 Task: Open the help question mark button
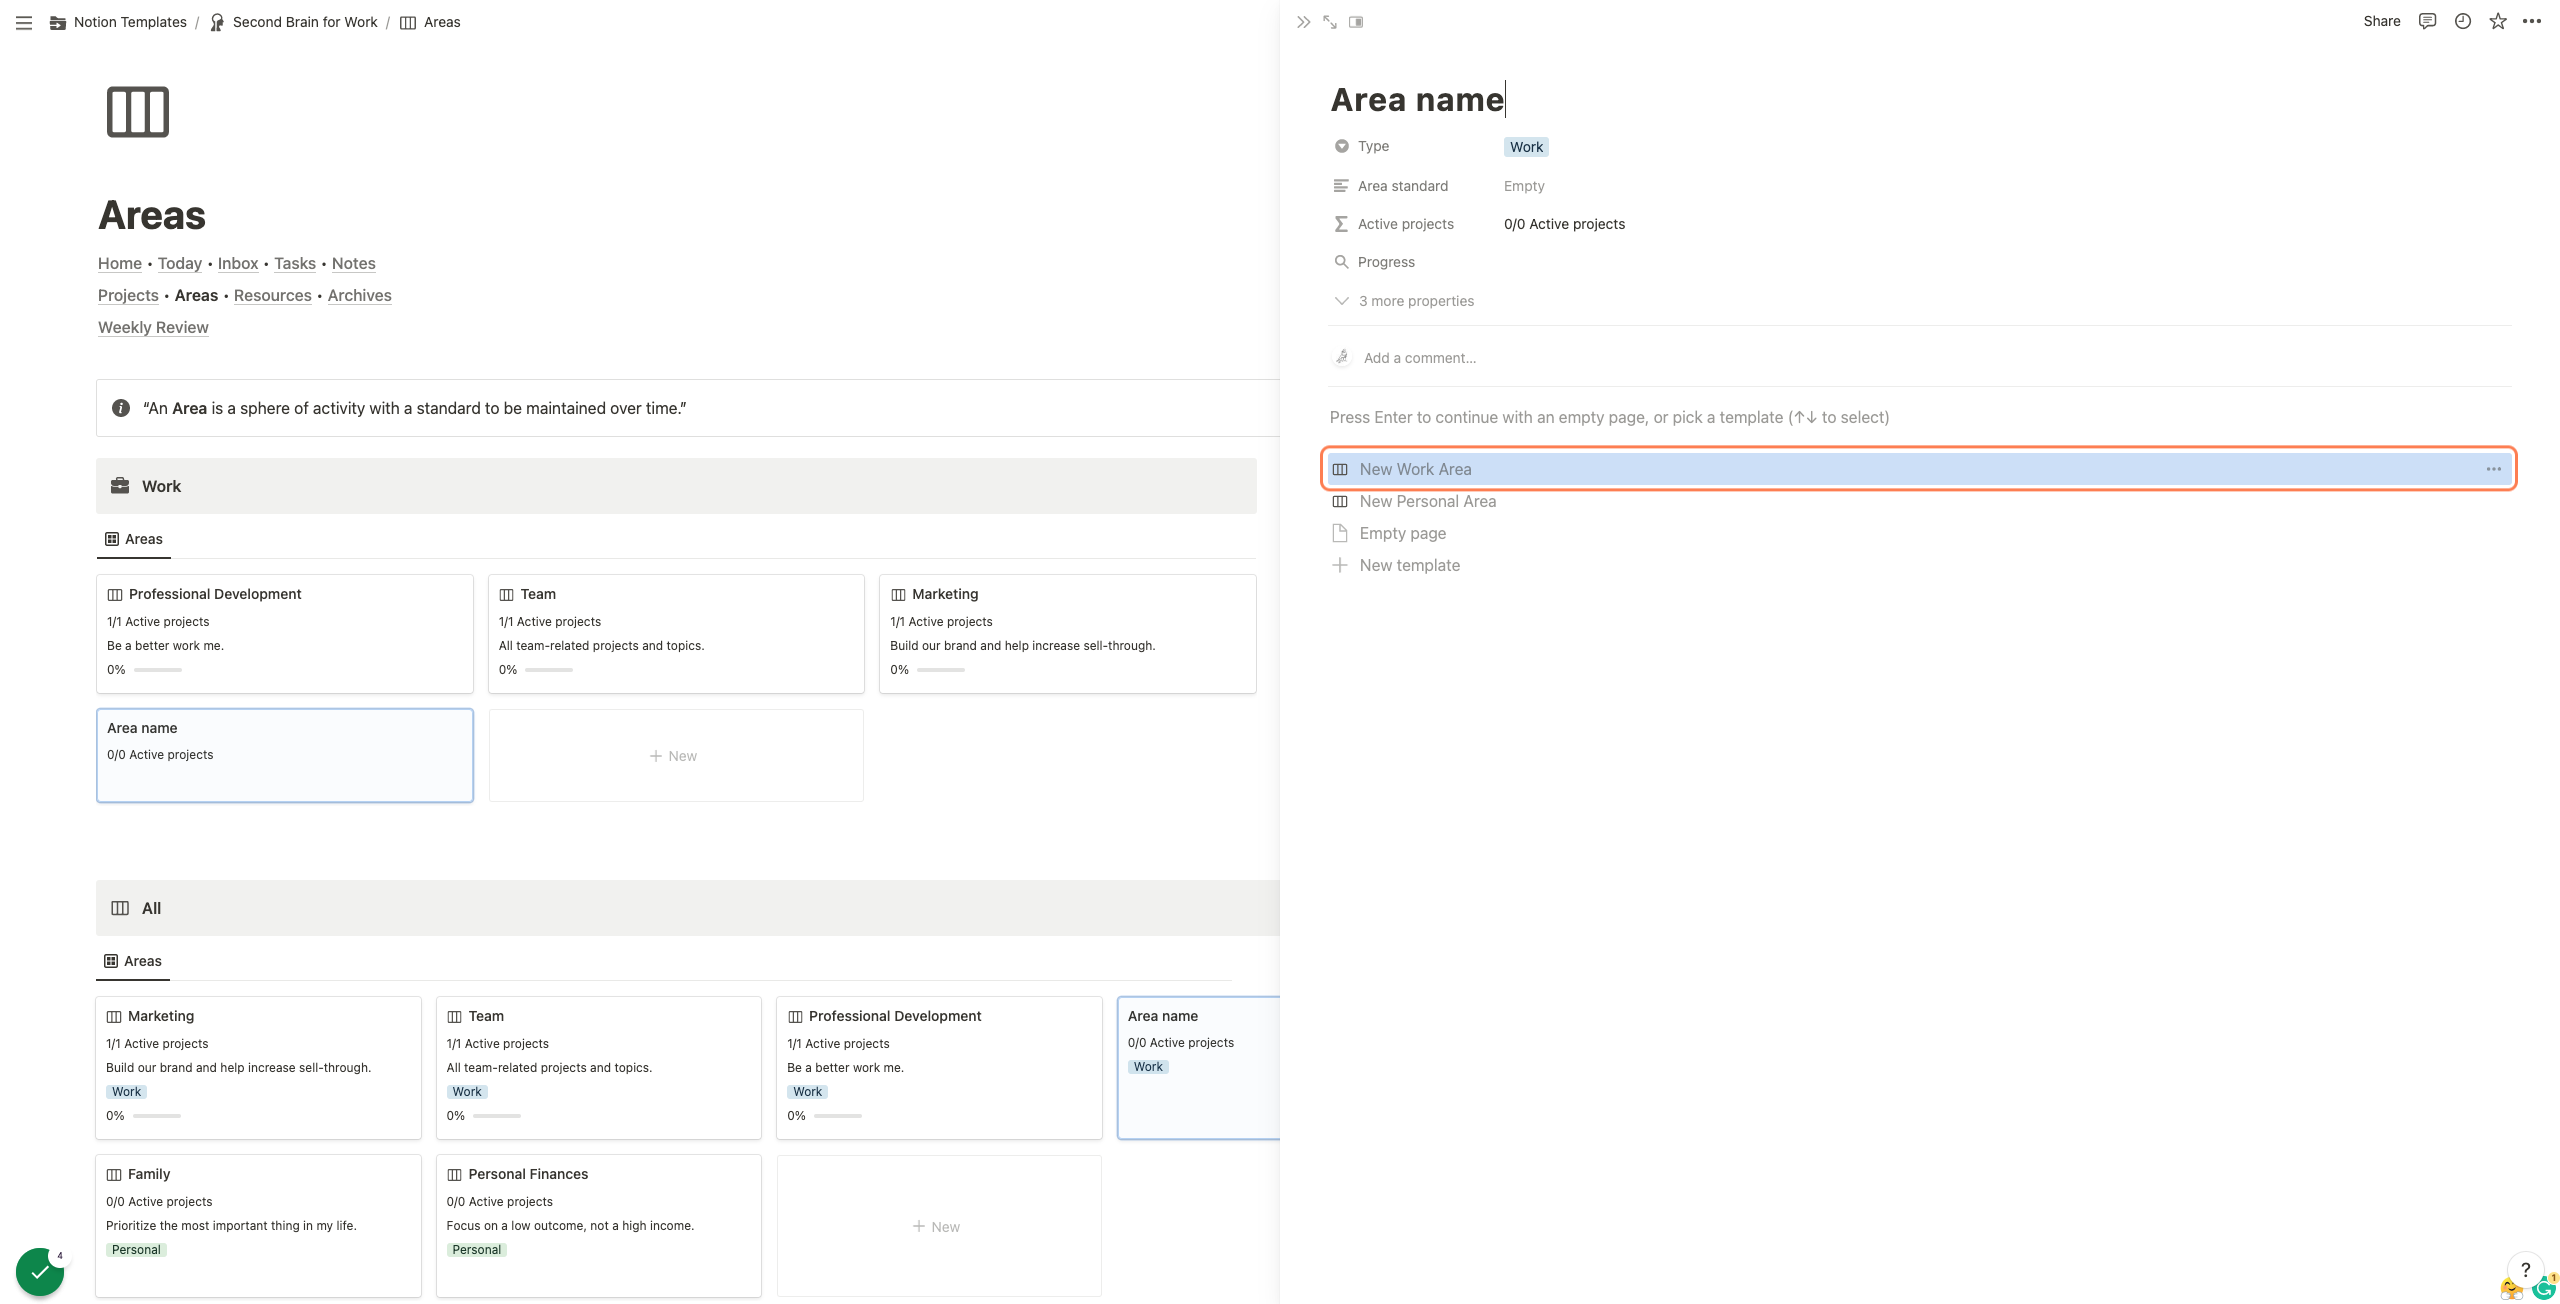(x=2526, y=1270)
